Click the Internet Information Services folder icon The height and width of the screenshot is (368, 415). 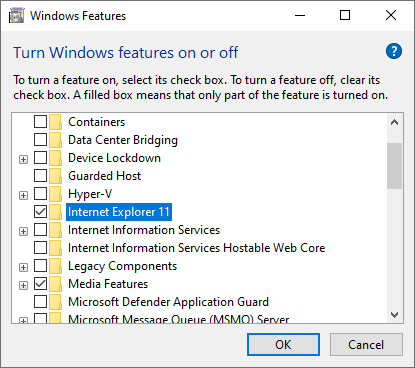(55, 230)
